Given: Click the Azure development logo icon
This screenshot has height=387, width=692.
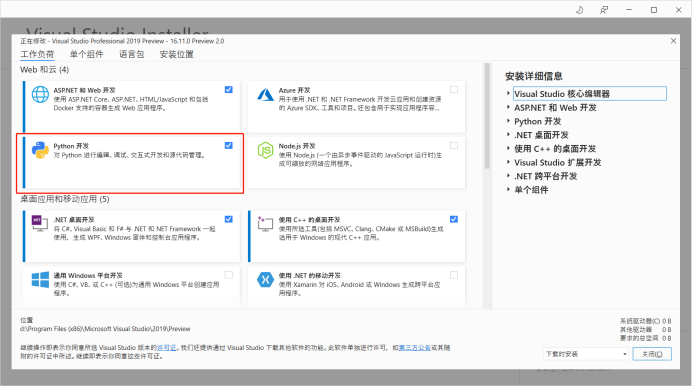Looking at the screenshot, I should (x=265, y=94).
